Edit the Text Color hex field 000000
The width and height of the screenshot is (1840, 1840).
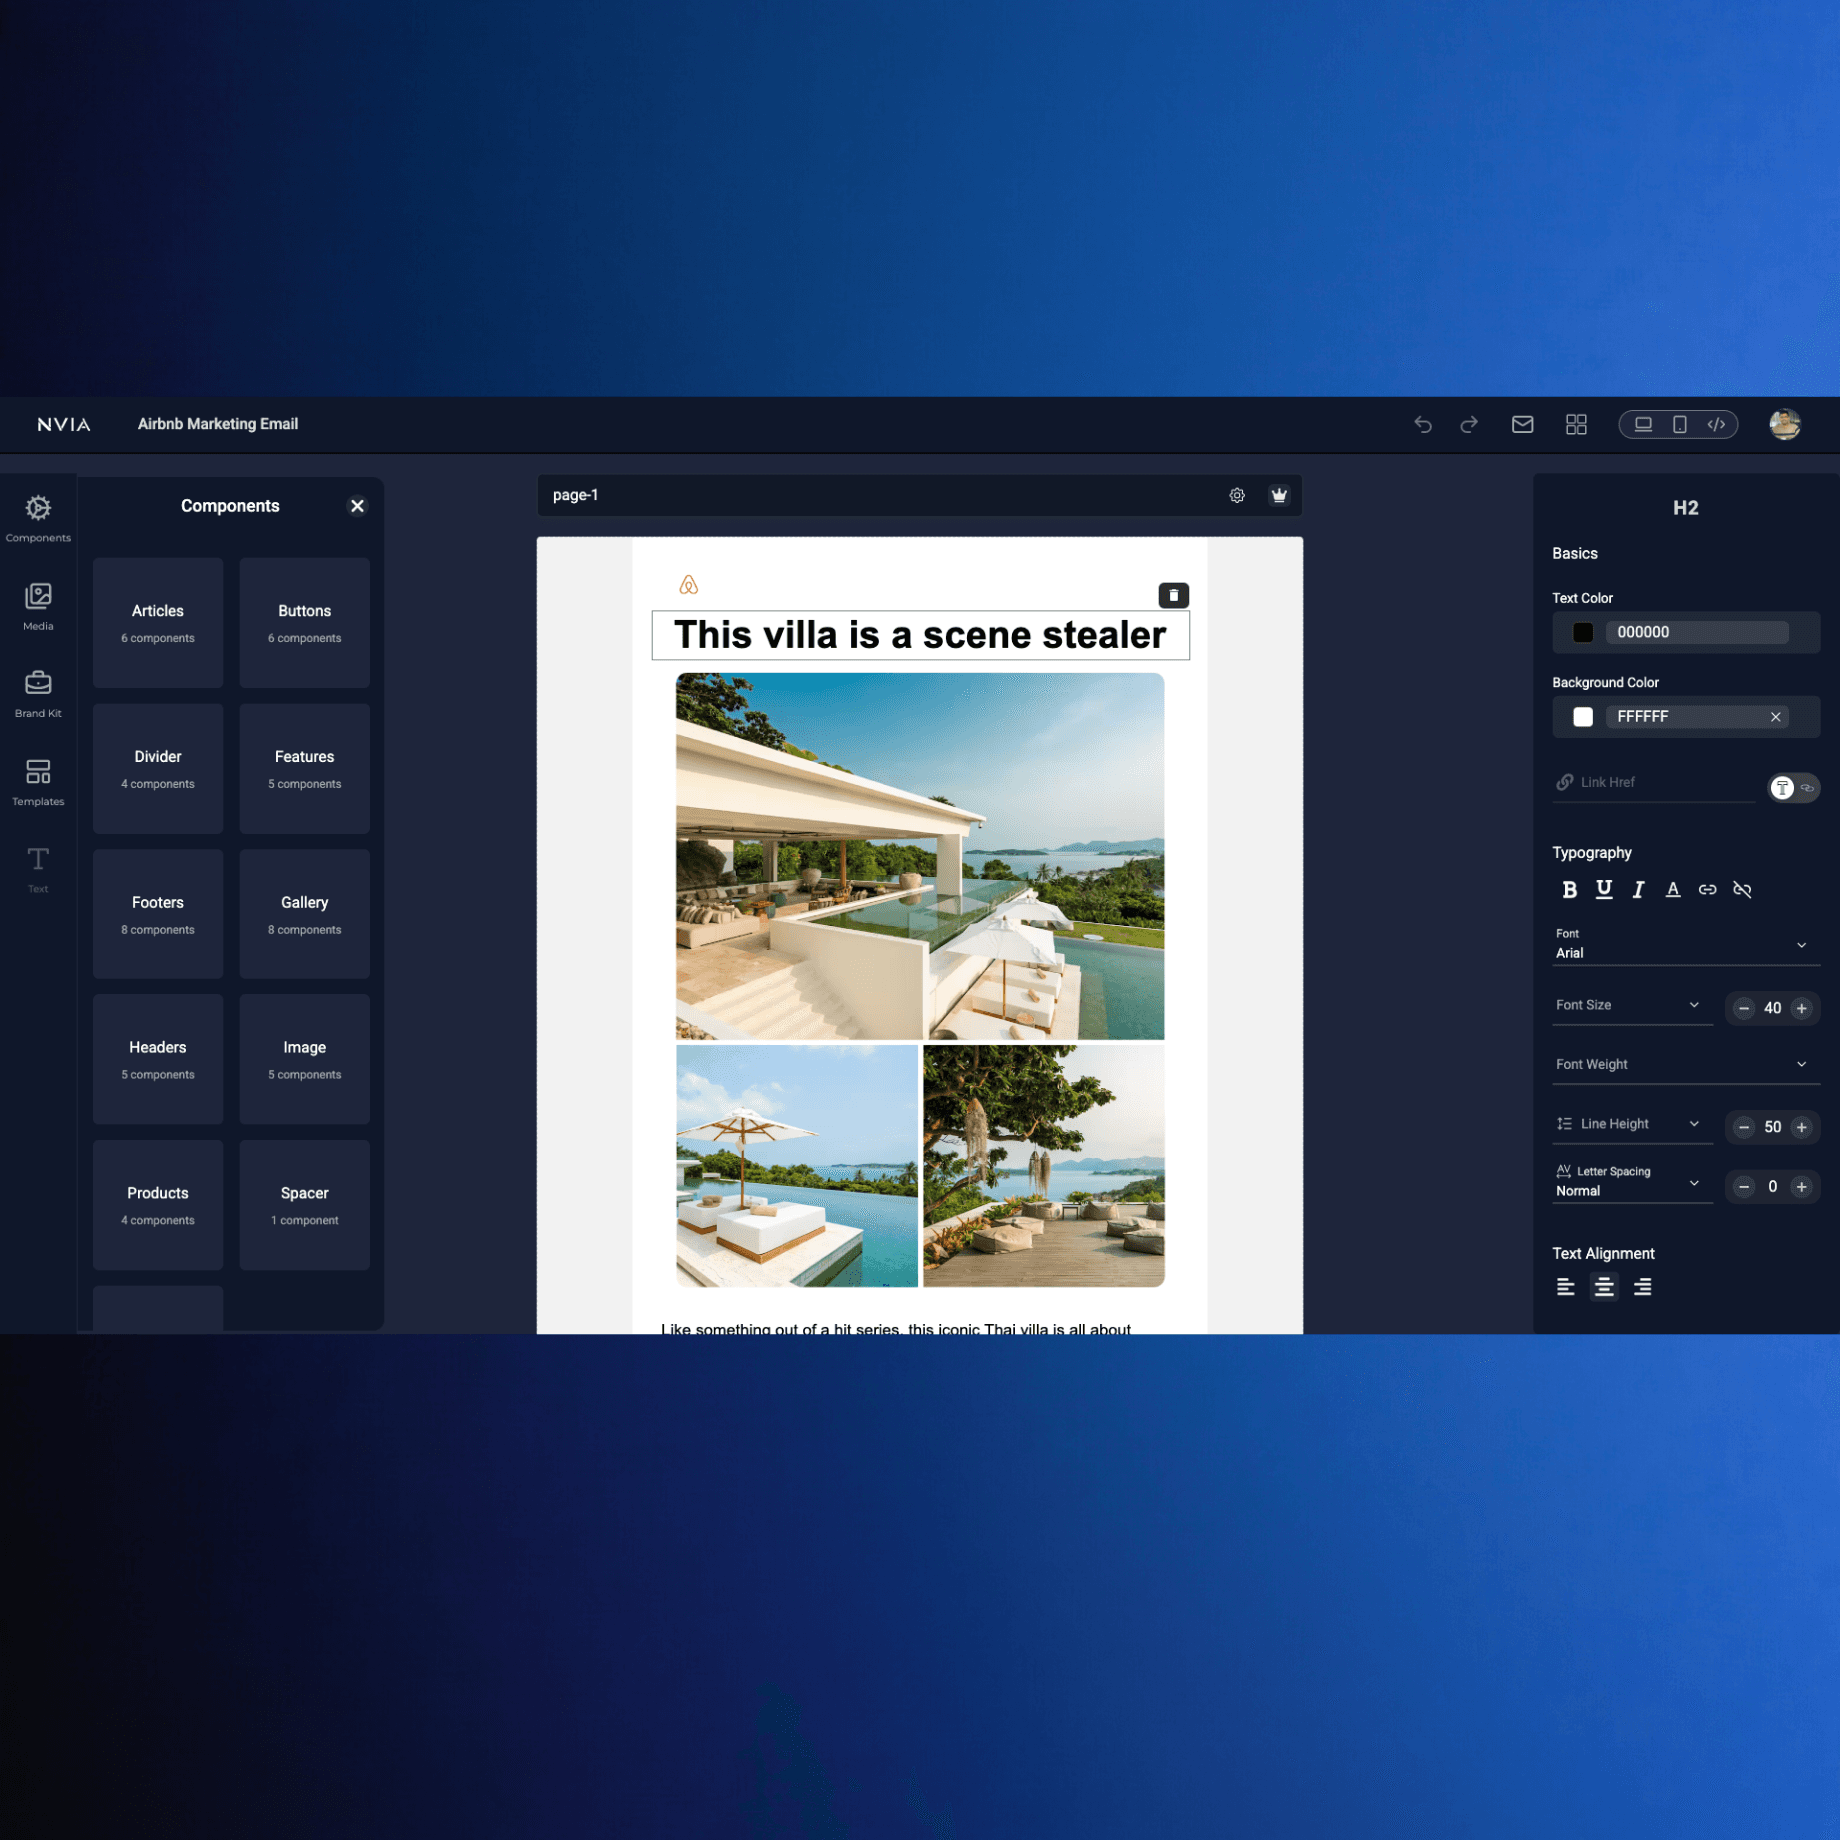pos(1696,632)
